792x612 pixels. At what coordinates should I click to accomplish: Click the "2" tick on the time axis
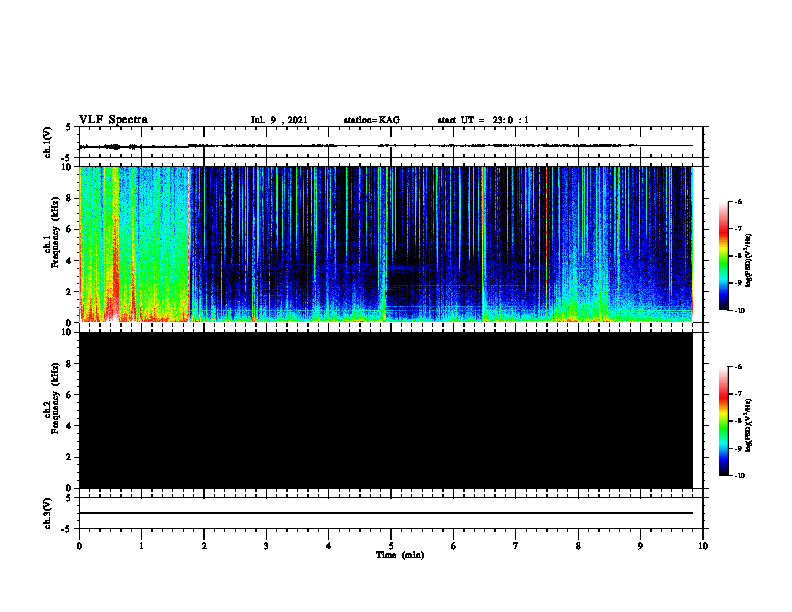click(x=204, y=546)
